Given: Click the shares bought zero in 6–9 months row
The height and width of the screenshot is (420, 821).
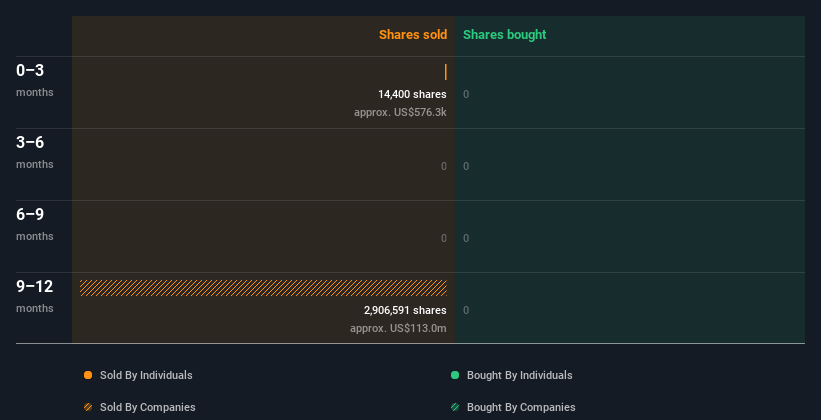Looking at the screenshot, I should tap(466, 238).
